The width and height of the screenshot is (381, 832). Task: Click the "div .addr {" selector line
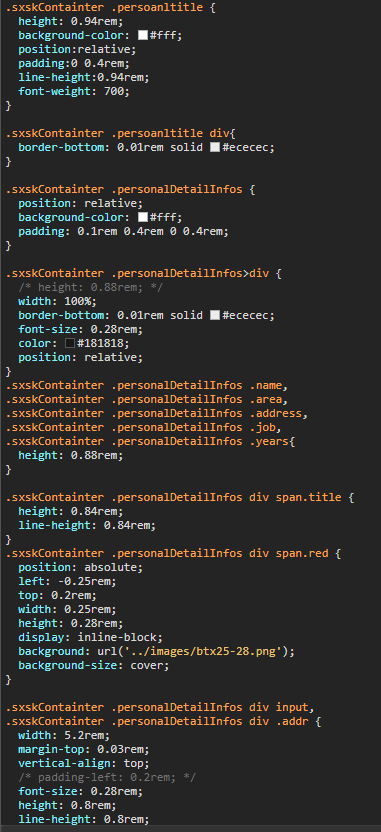point(163,721)
